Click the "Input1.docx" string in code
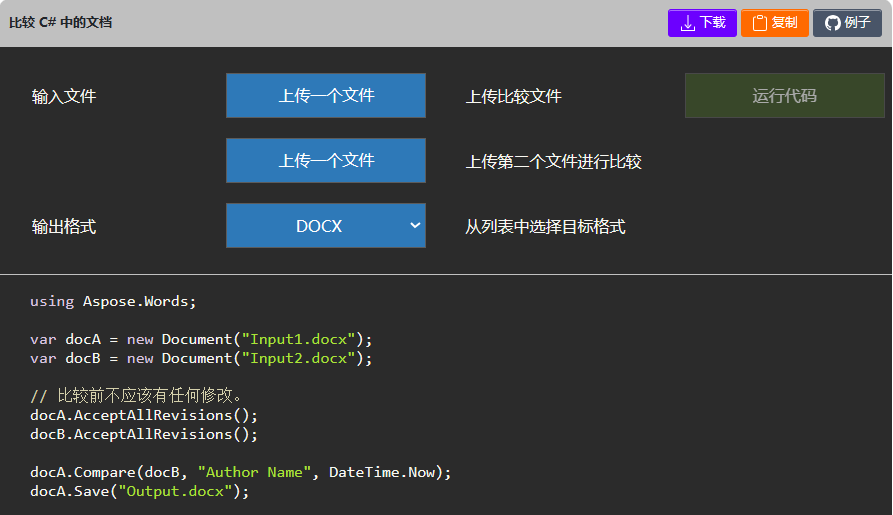This screenshot has height=515, width=893. coord(298,340)
